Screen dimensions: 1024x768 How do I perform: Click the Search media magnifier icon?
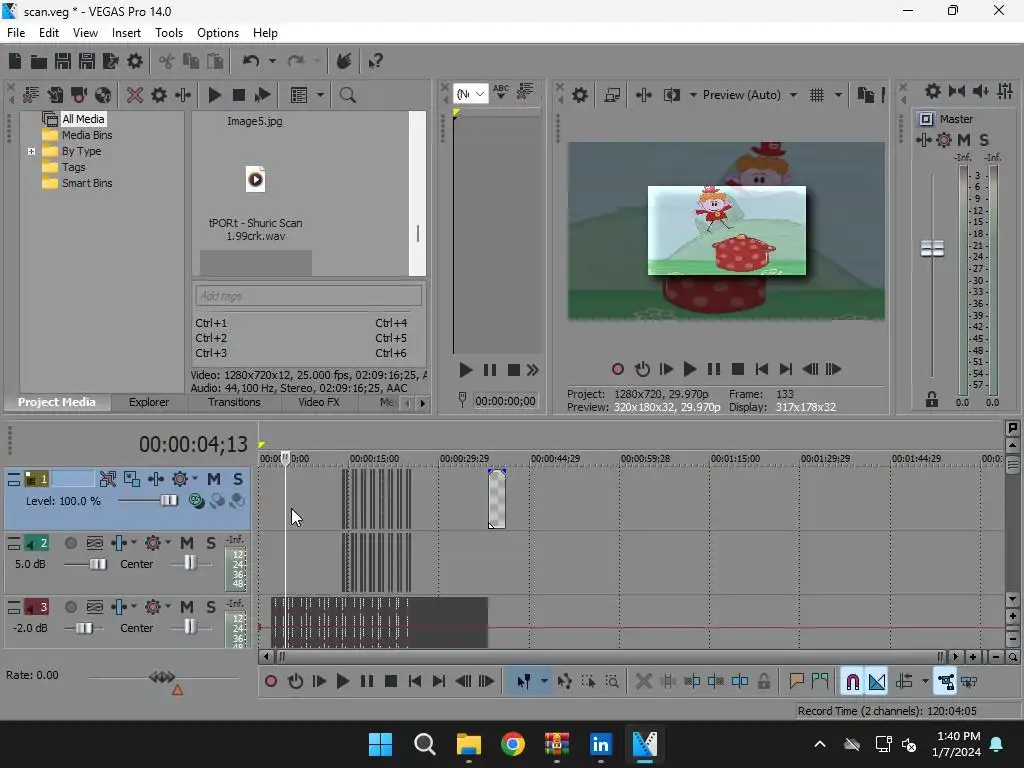pos(347,95)
